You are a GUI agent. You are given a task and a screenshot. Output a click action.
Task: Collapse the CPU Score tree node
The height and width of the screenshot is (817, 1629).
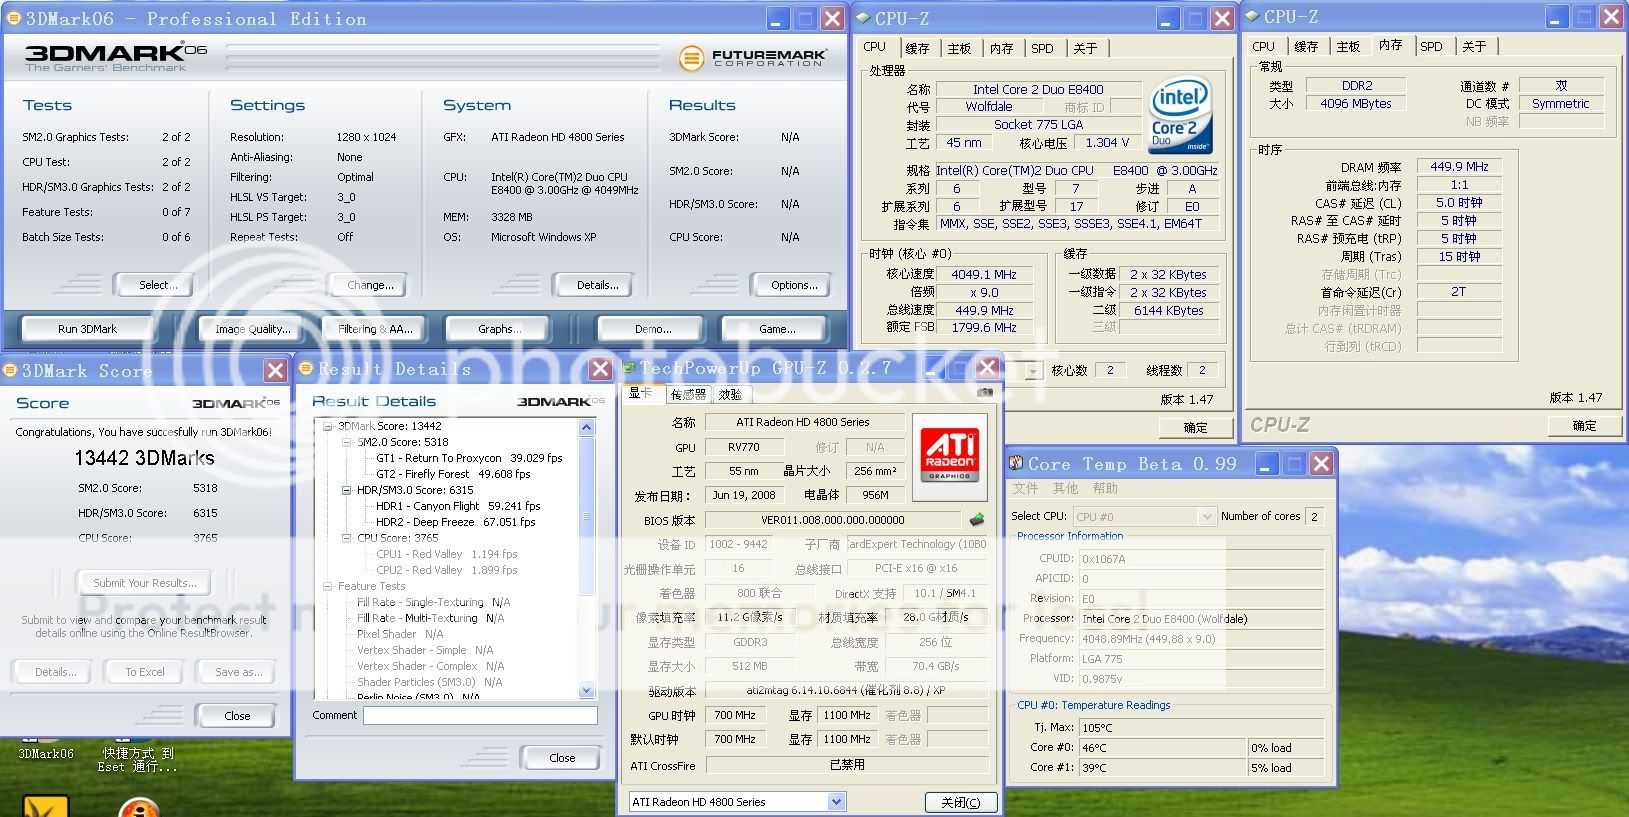pyautogui.click(x=346, y=538)
